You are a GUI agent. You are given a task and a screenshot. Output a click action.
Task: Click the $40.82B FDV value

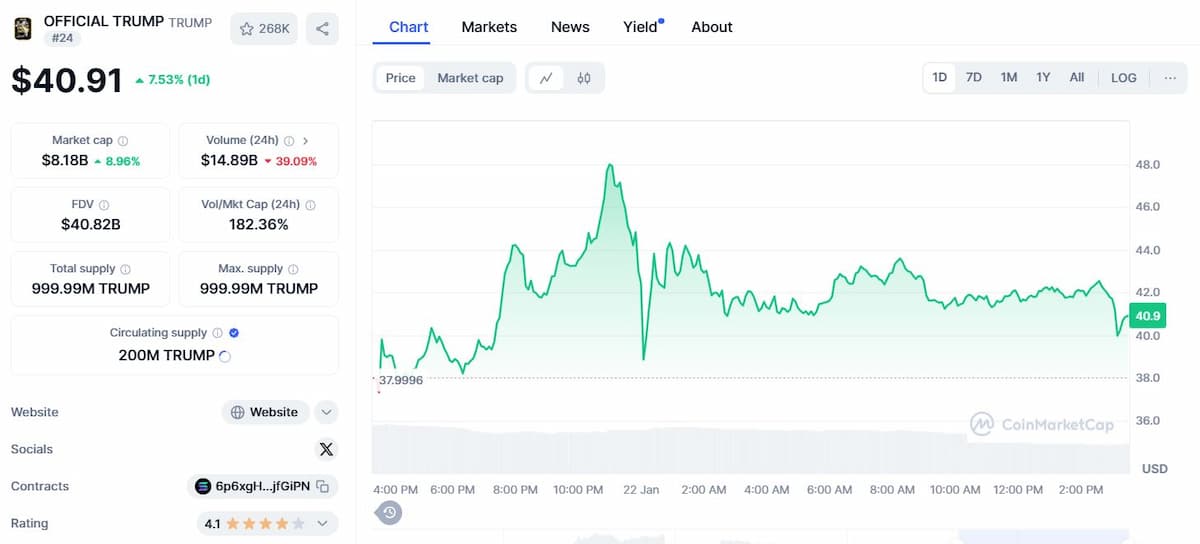coord(90,224)
